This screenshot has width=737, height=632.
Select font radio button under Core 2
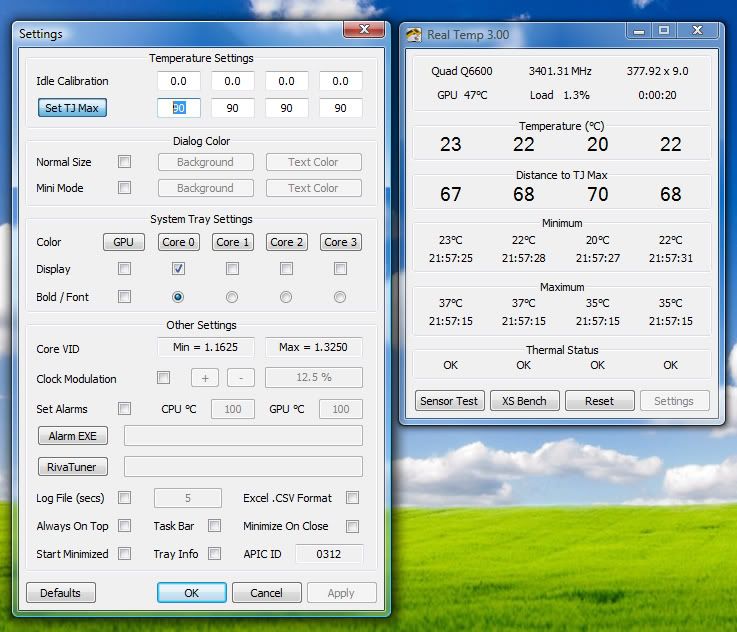pos(286,297)
